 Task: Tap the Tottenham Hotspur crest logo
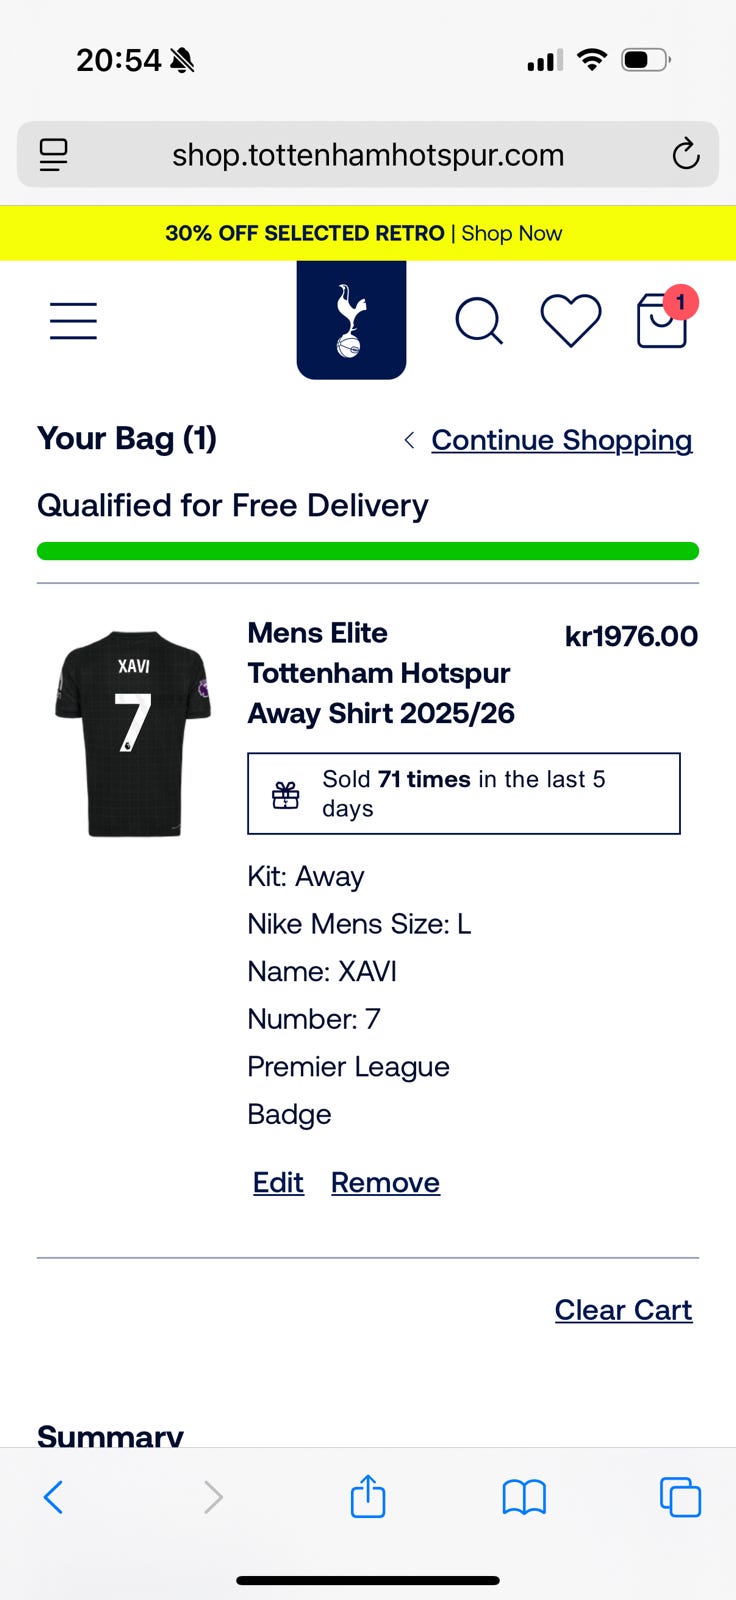pyautogui.click(x=351, y=320)
